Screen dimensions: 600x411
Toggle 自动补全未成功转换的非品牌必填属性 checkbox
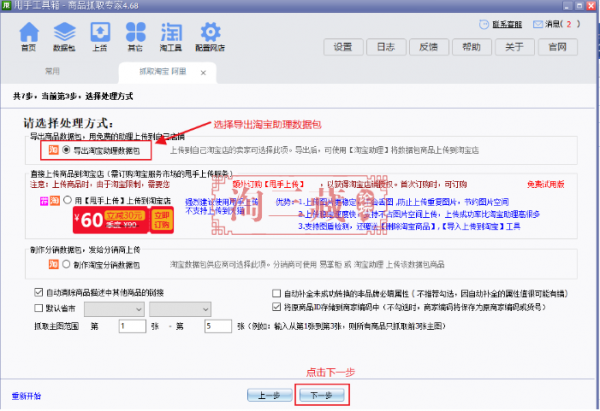(x=276, y=294)
